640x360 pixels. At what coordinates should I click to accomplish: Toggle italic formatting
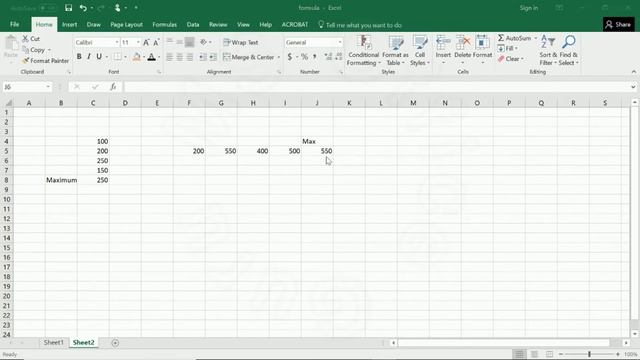[x=89, y=57]
